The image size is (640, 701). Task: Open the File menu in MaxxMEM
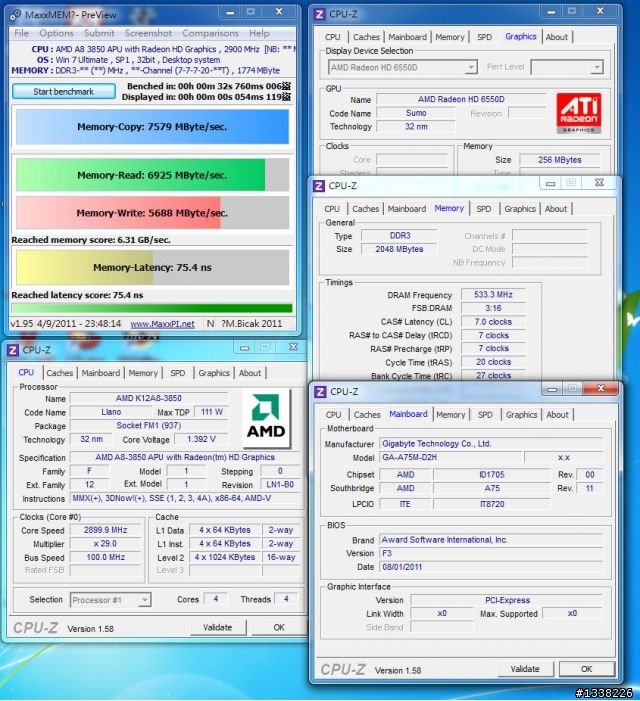21,33
